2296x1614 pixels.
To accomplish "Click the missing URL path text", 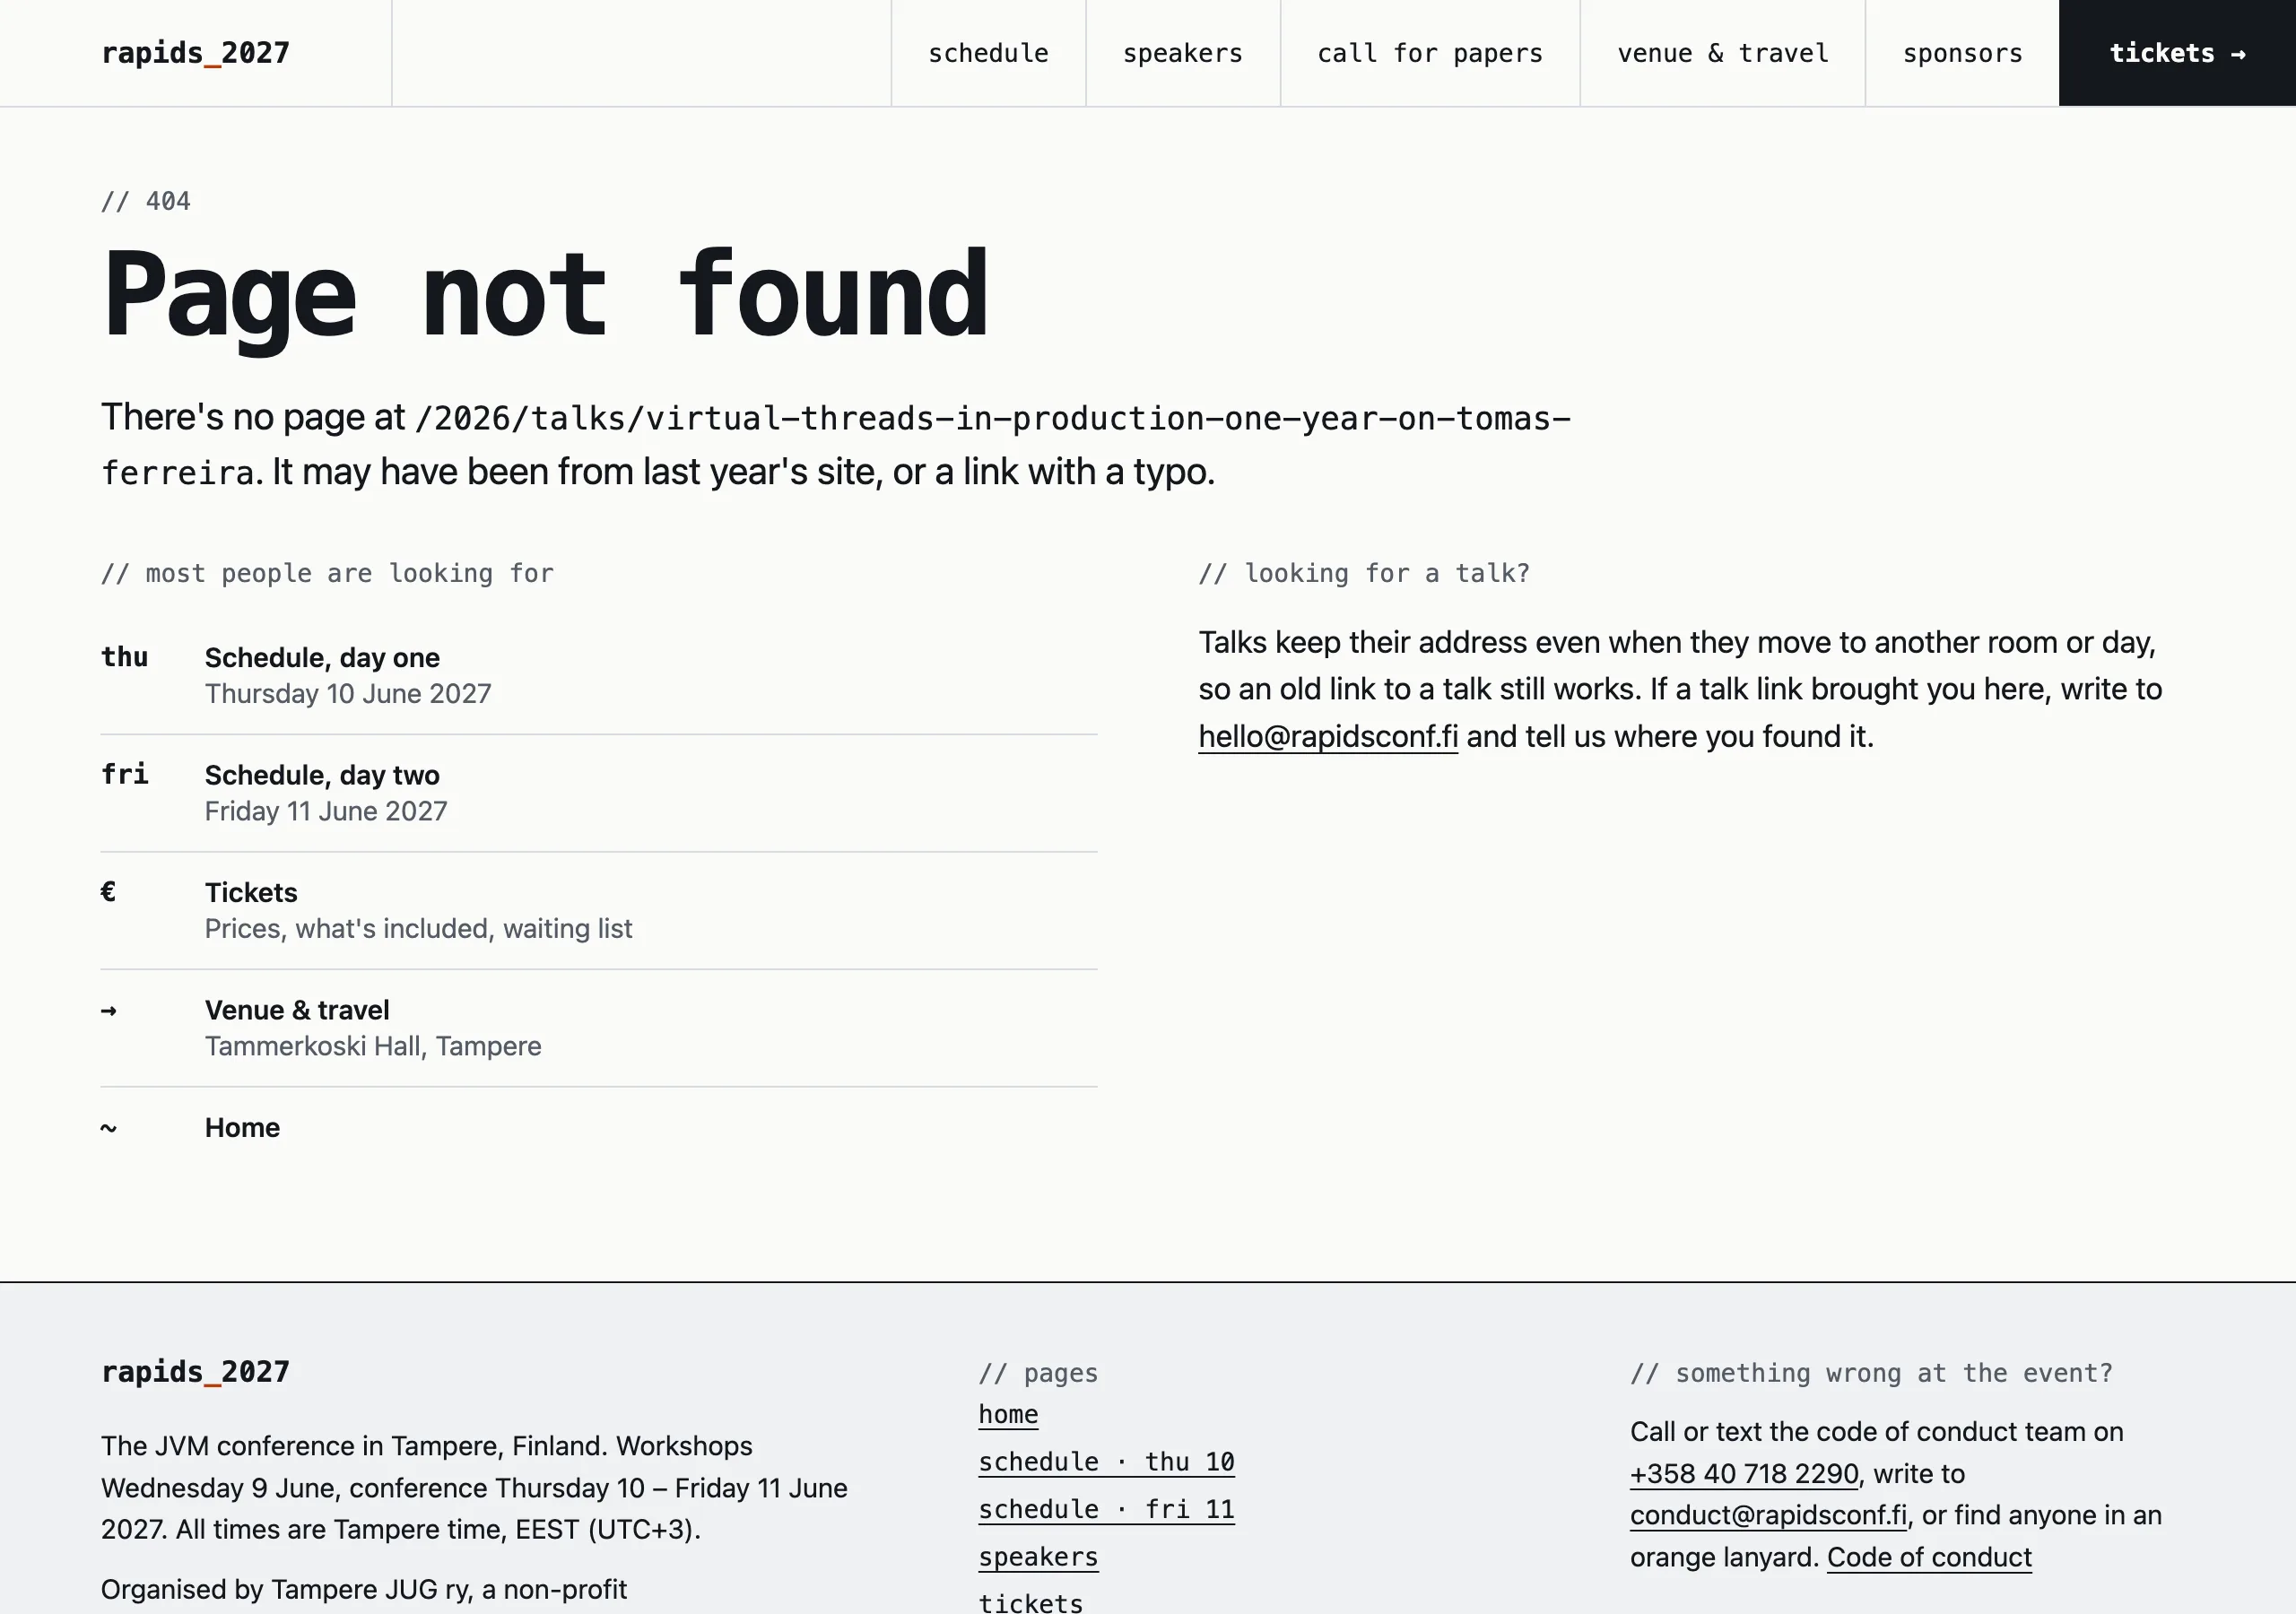I will pos(836,445).
